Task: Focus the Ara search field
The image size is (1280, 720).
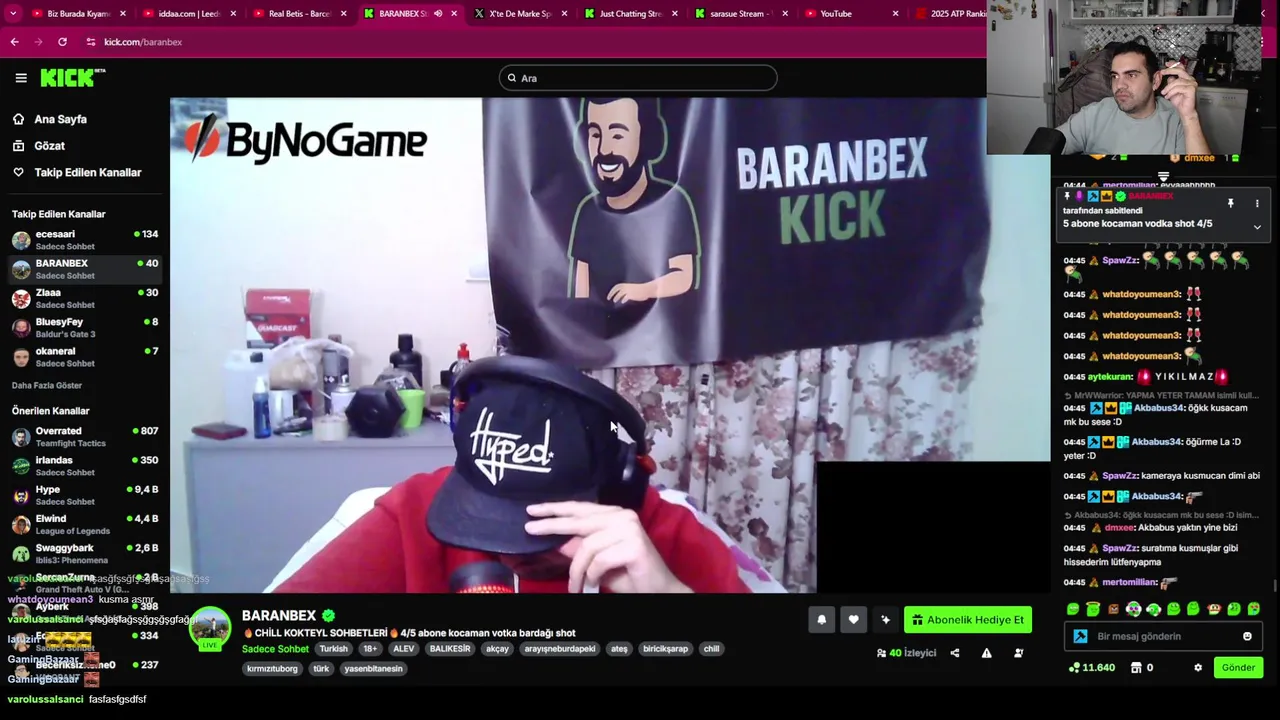Action: 638,78
